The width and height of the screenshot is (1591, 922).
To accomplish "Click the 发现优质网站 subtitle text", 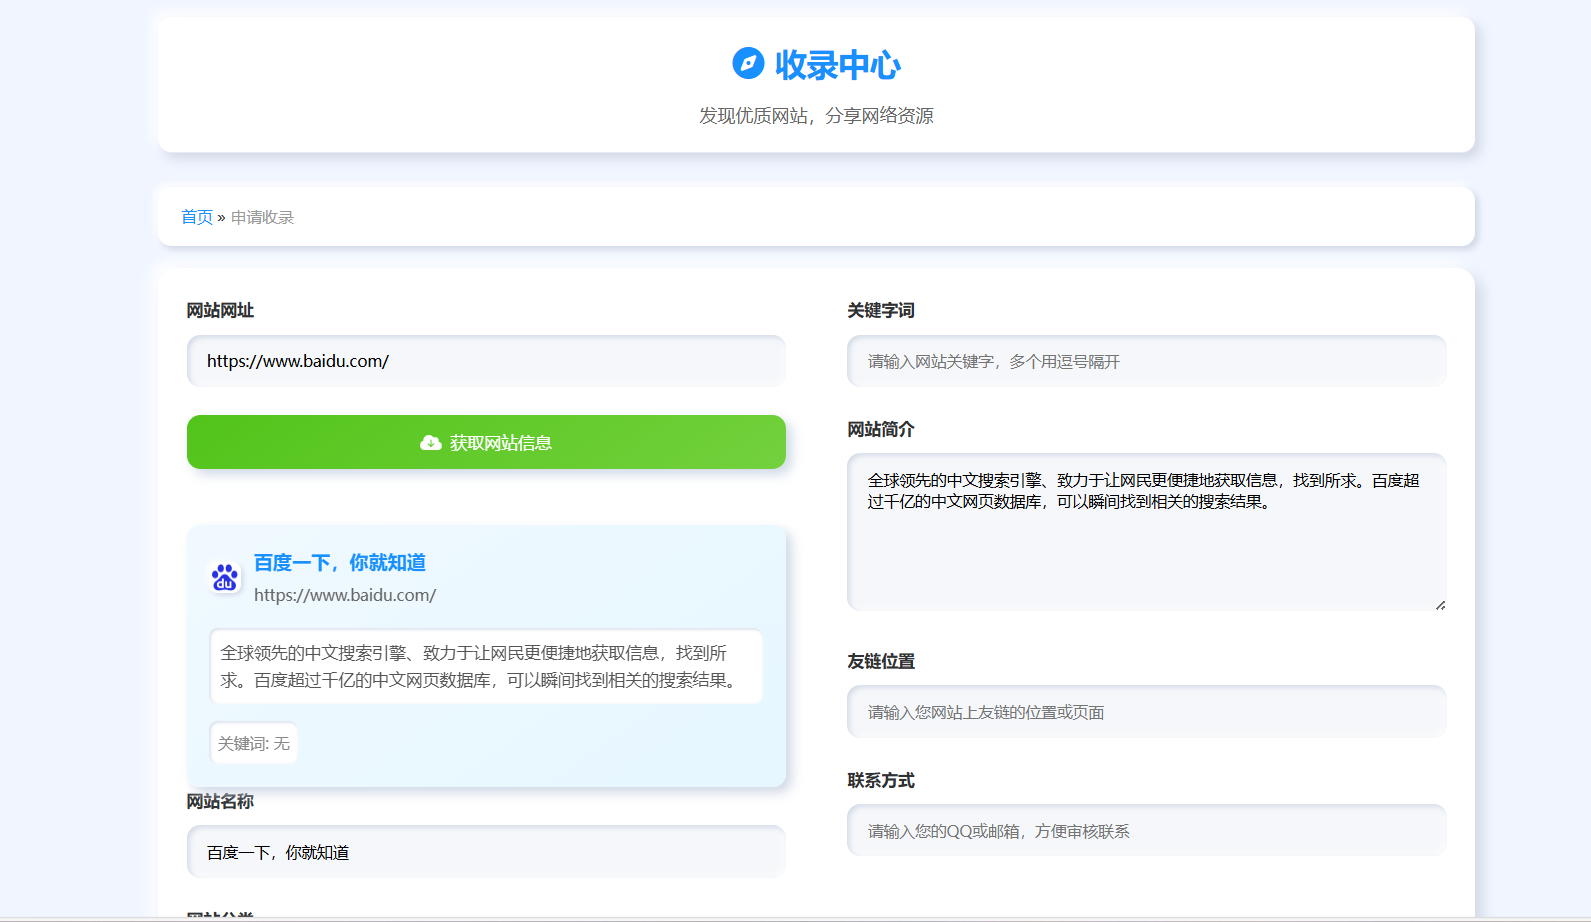I will [816, 116].
